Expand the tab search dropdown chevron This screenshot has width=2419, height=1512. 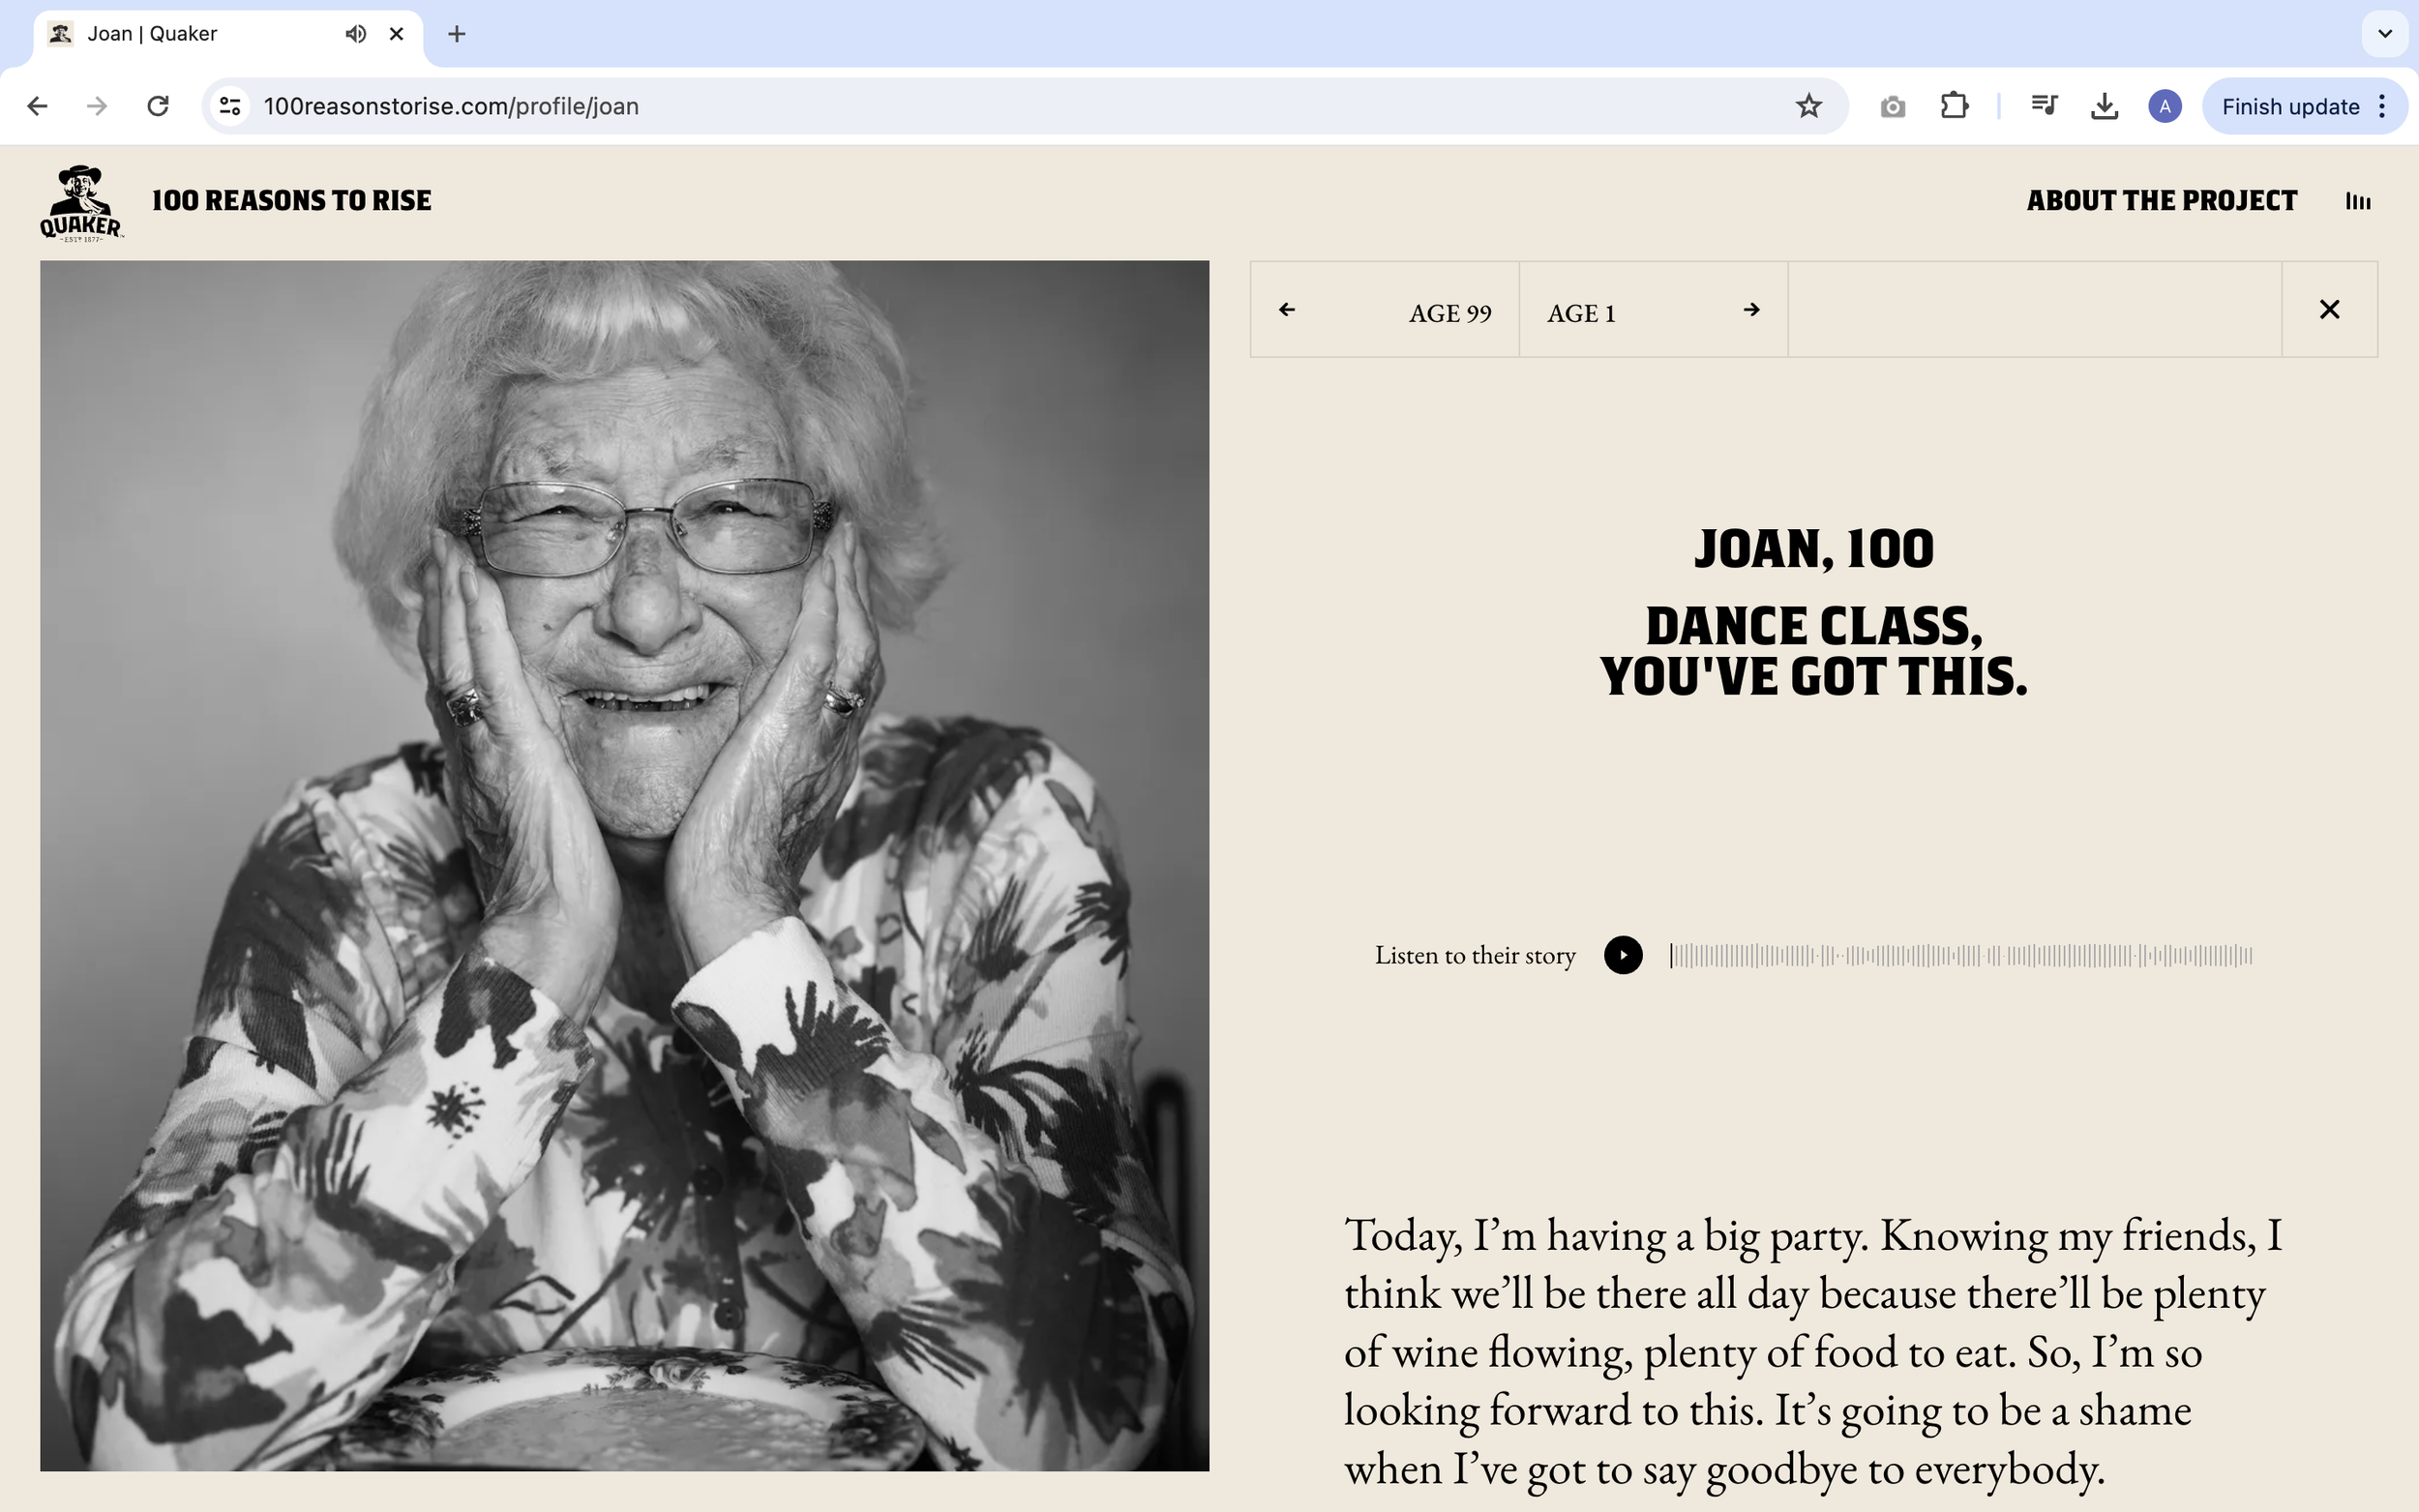pyautogui.click(x=2384, y=34)
